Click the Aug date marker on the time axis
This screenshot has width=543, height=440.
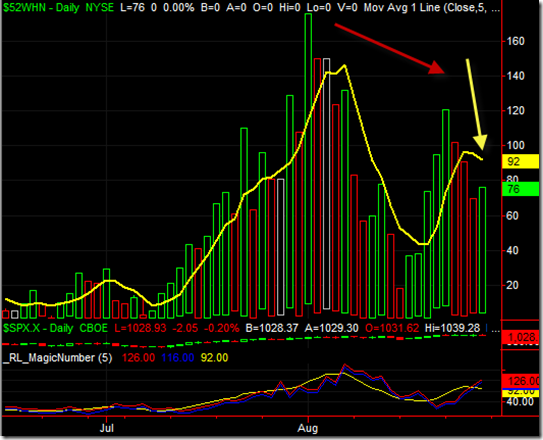coord(308,428)
